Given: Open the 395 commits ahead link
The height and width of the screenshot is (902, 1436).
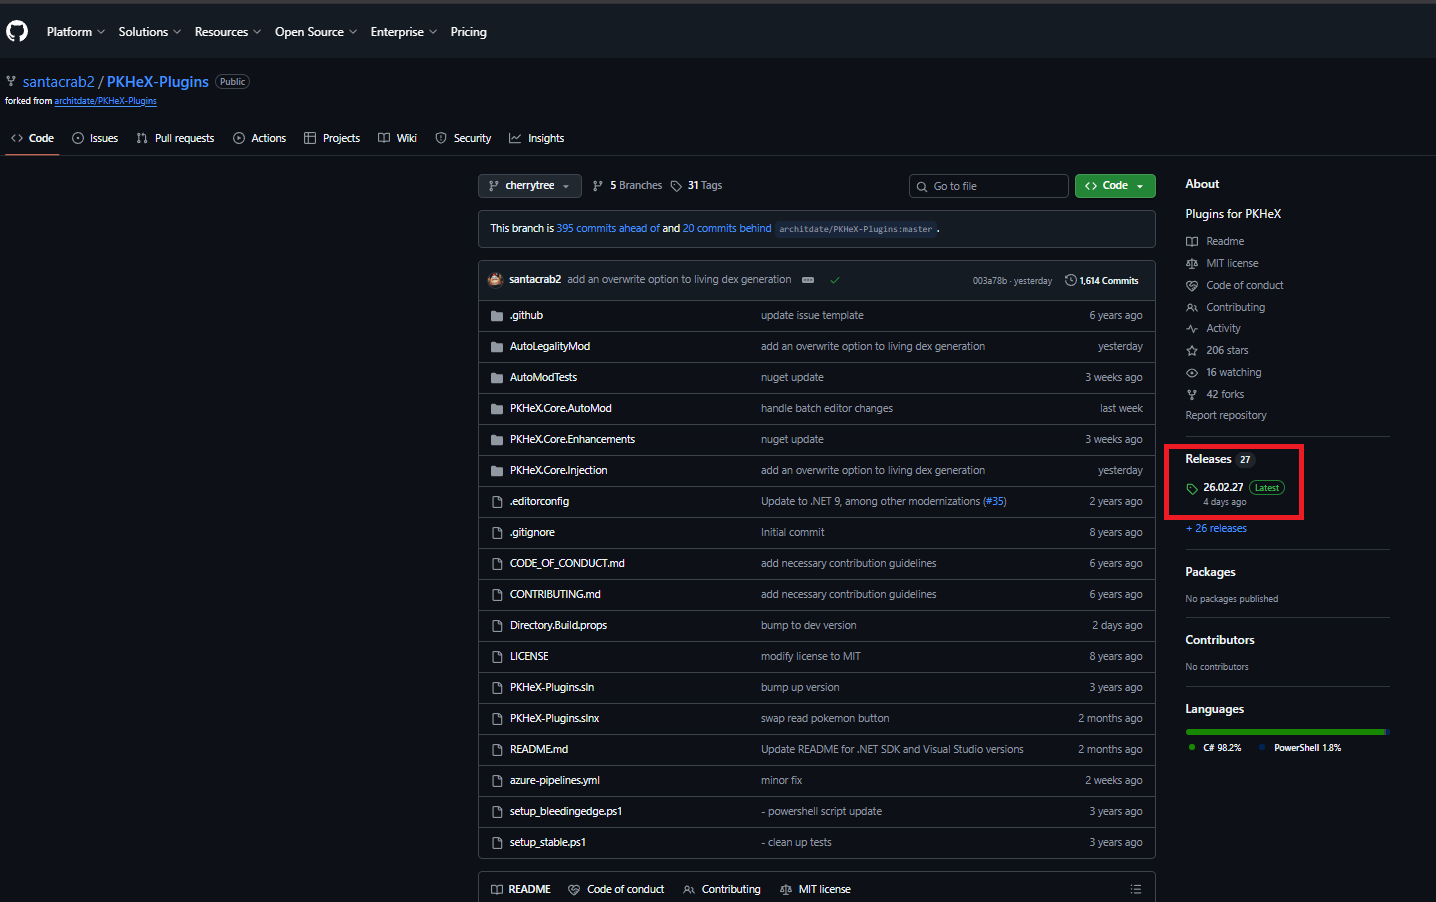Looking at the screenshot, I should 607,228.
